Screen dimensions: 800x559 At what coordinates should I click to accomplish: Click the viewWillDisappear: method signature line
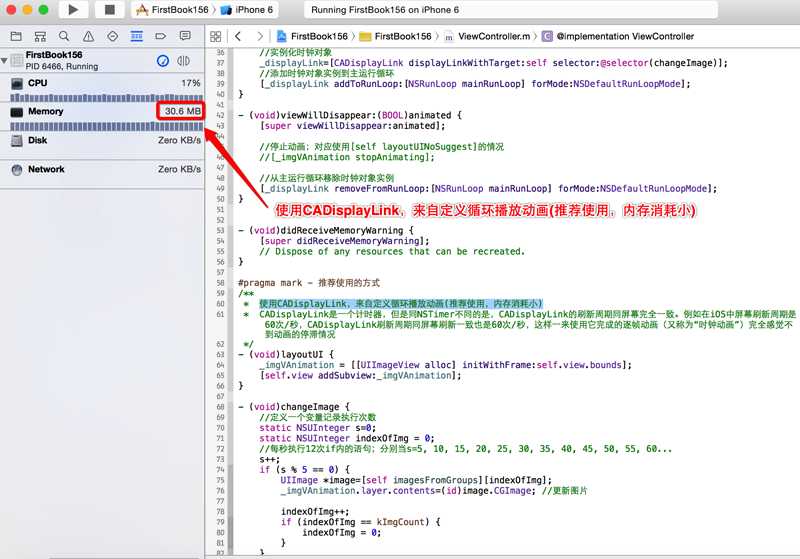point(350,115)
